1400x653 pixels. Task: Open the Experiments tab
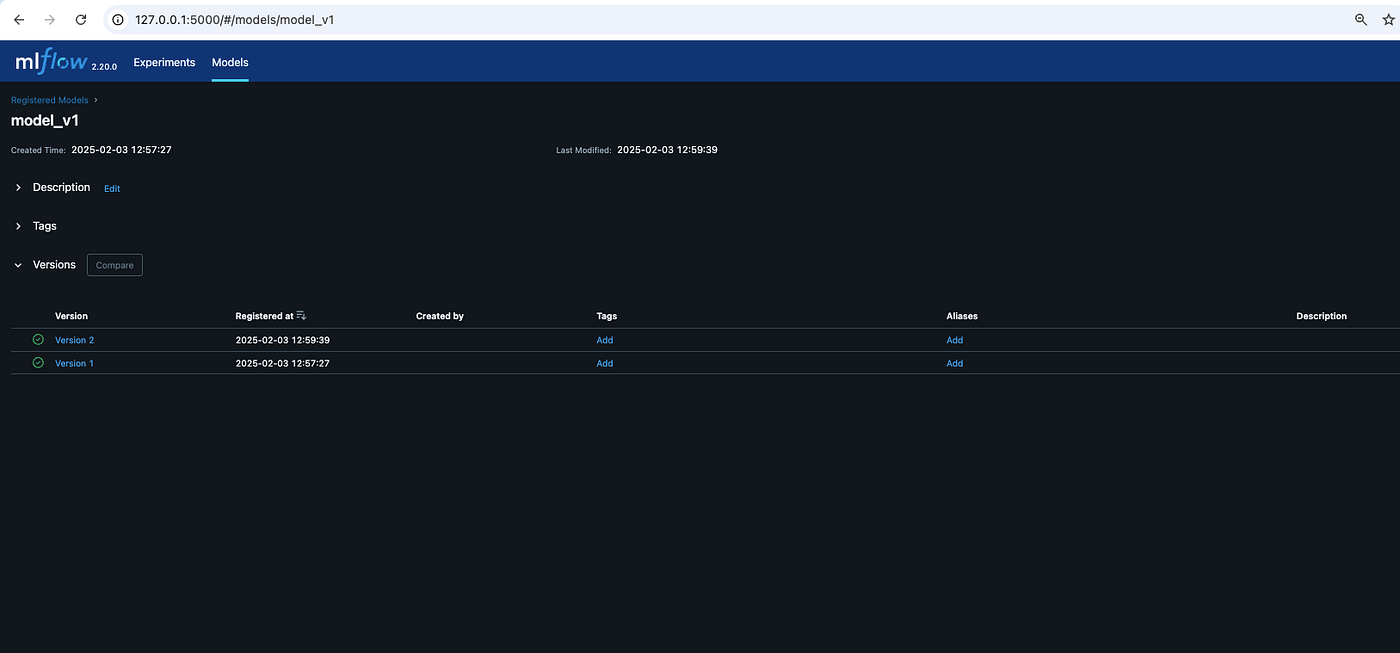[164, 62]
